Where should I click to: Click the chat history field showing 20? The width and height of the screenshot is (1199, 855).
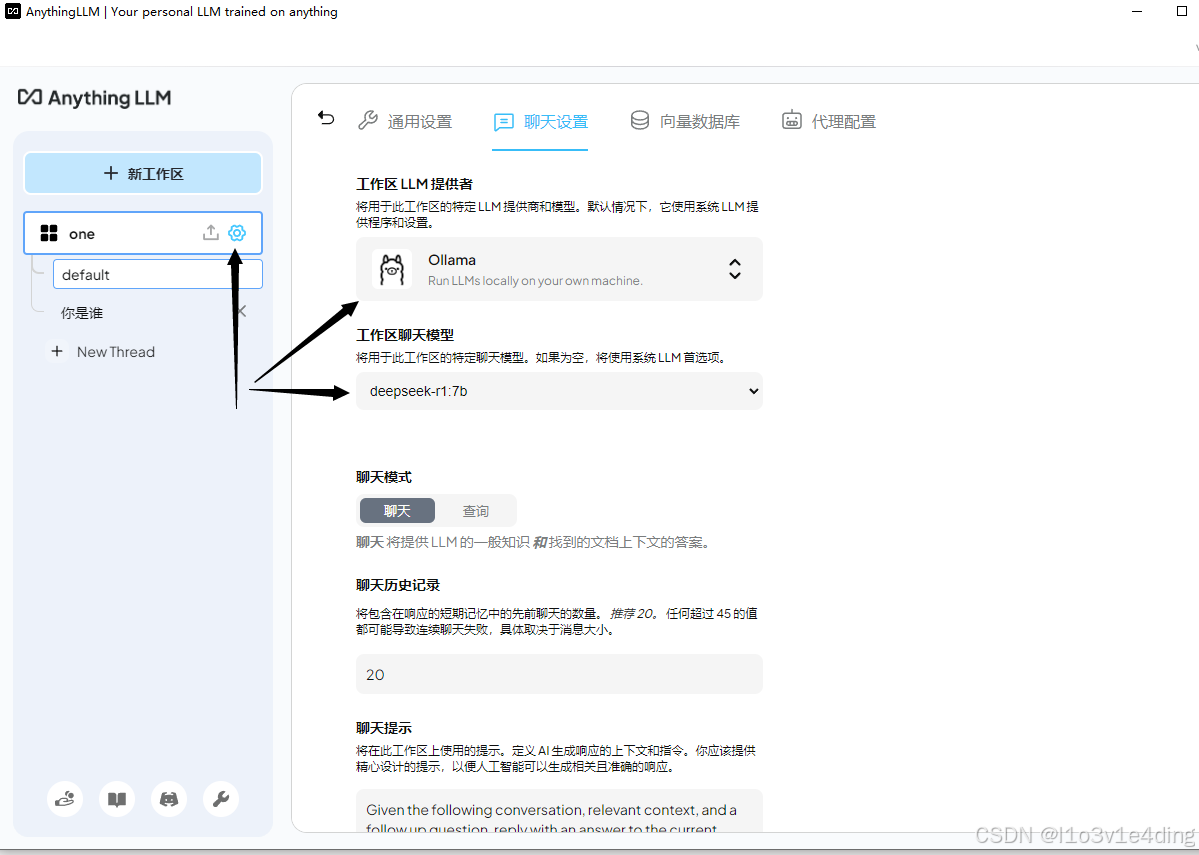(x=559, y=674)
